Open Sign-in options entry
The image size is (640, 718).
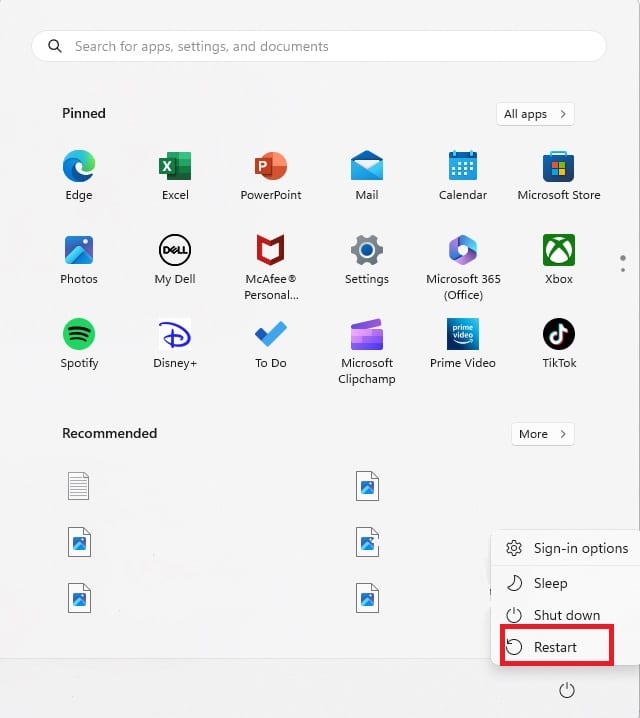point(580,548)
